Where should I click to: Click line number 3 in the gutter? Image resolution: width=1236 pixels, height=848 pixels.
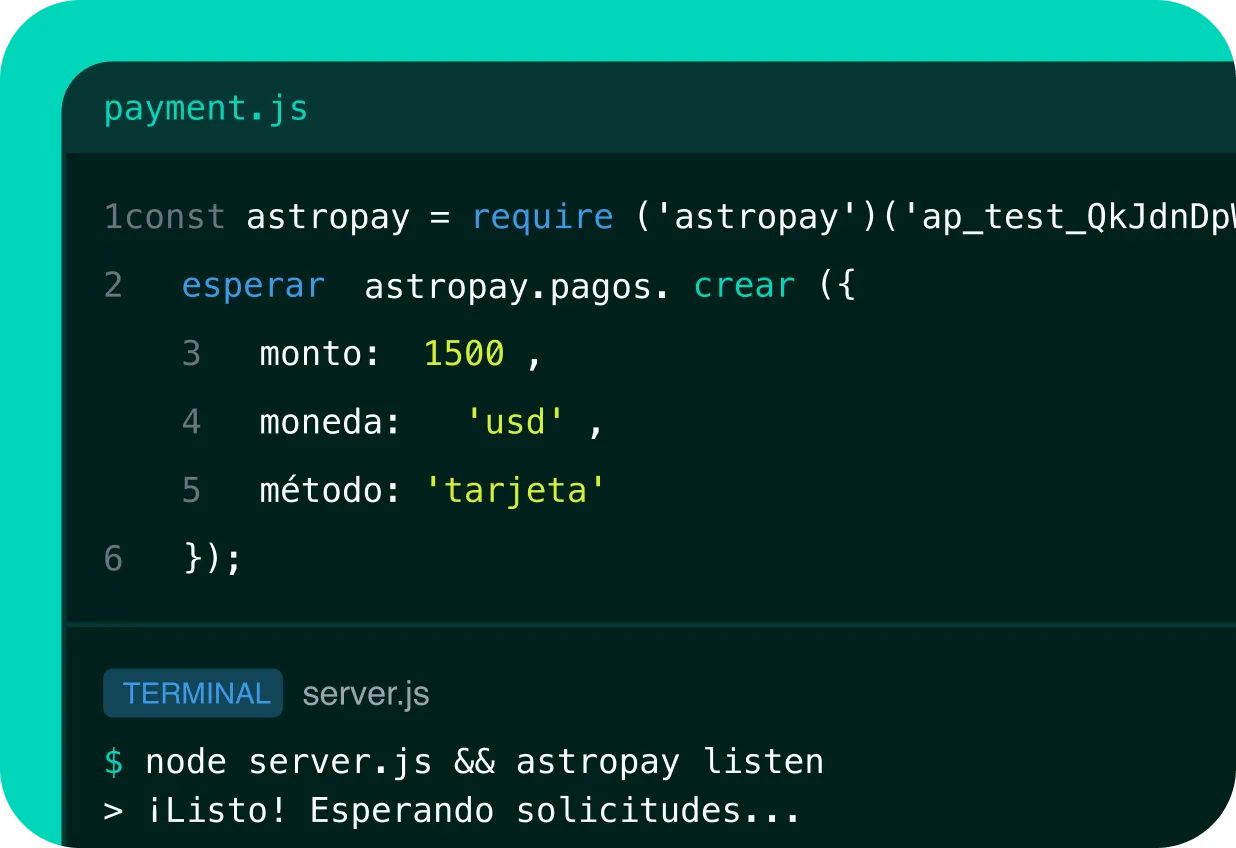(x=192, y=354)
